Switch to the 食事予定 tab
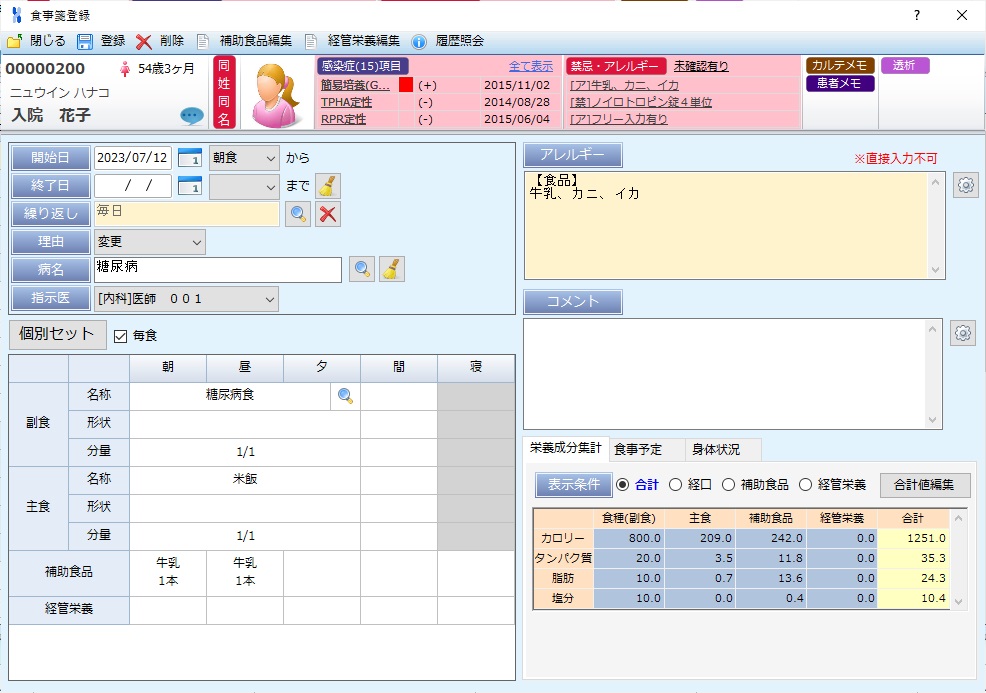This screenshot has width=986, height=693. (x=638, y=450)
